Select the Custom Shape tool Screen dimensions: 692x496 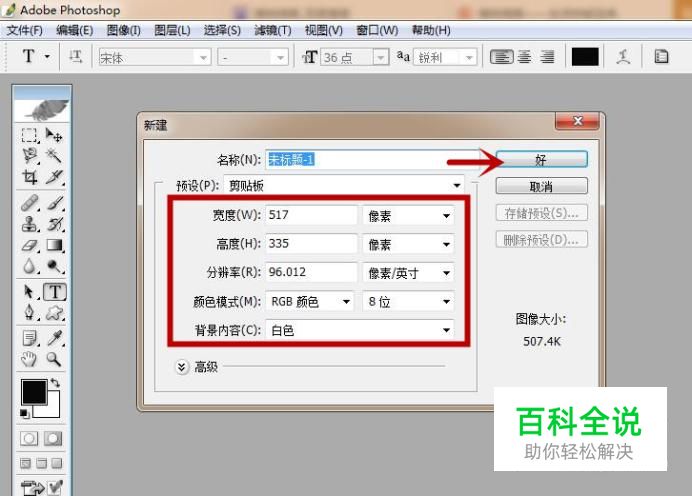54,313
